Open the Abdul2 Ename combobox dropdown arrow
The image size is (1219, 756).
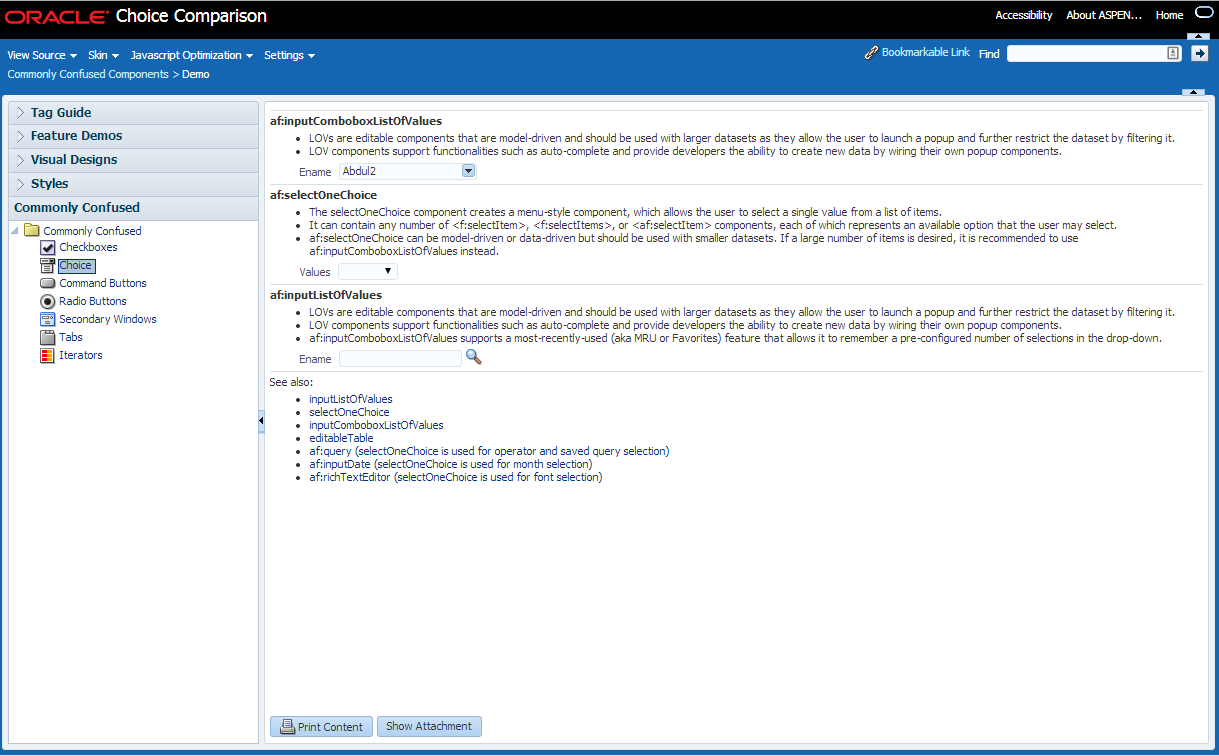(468, 171)
